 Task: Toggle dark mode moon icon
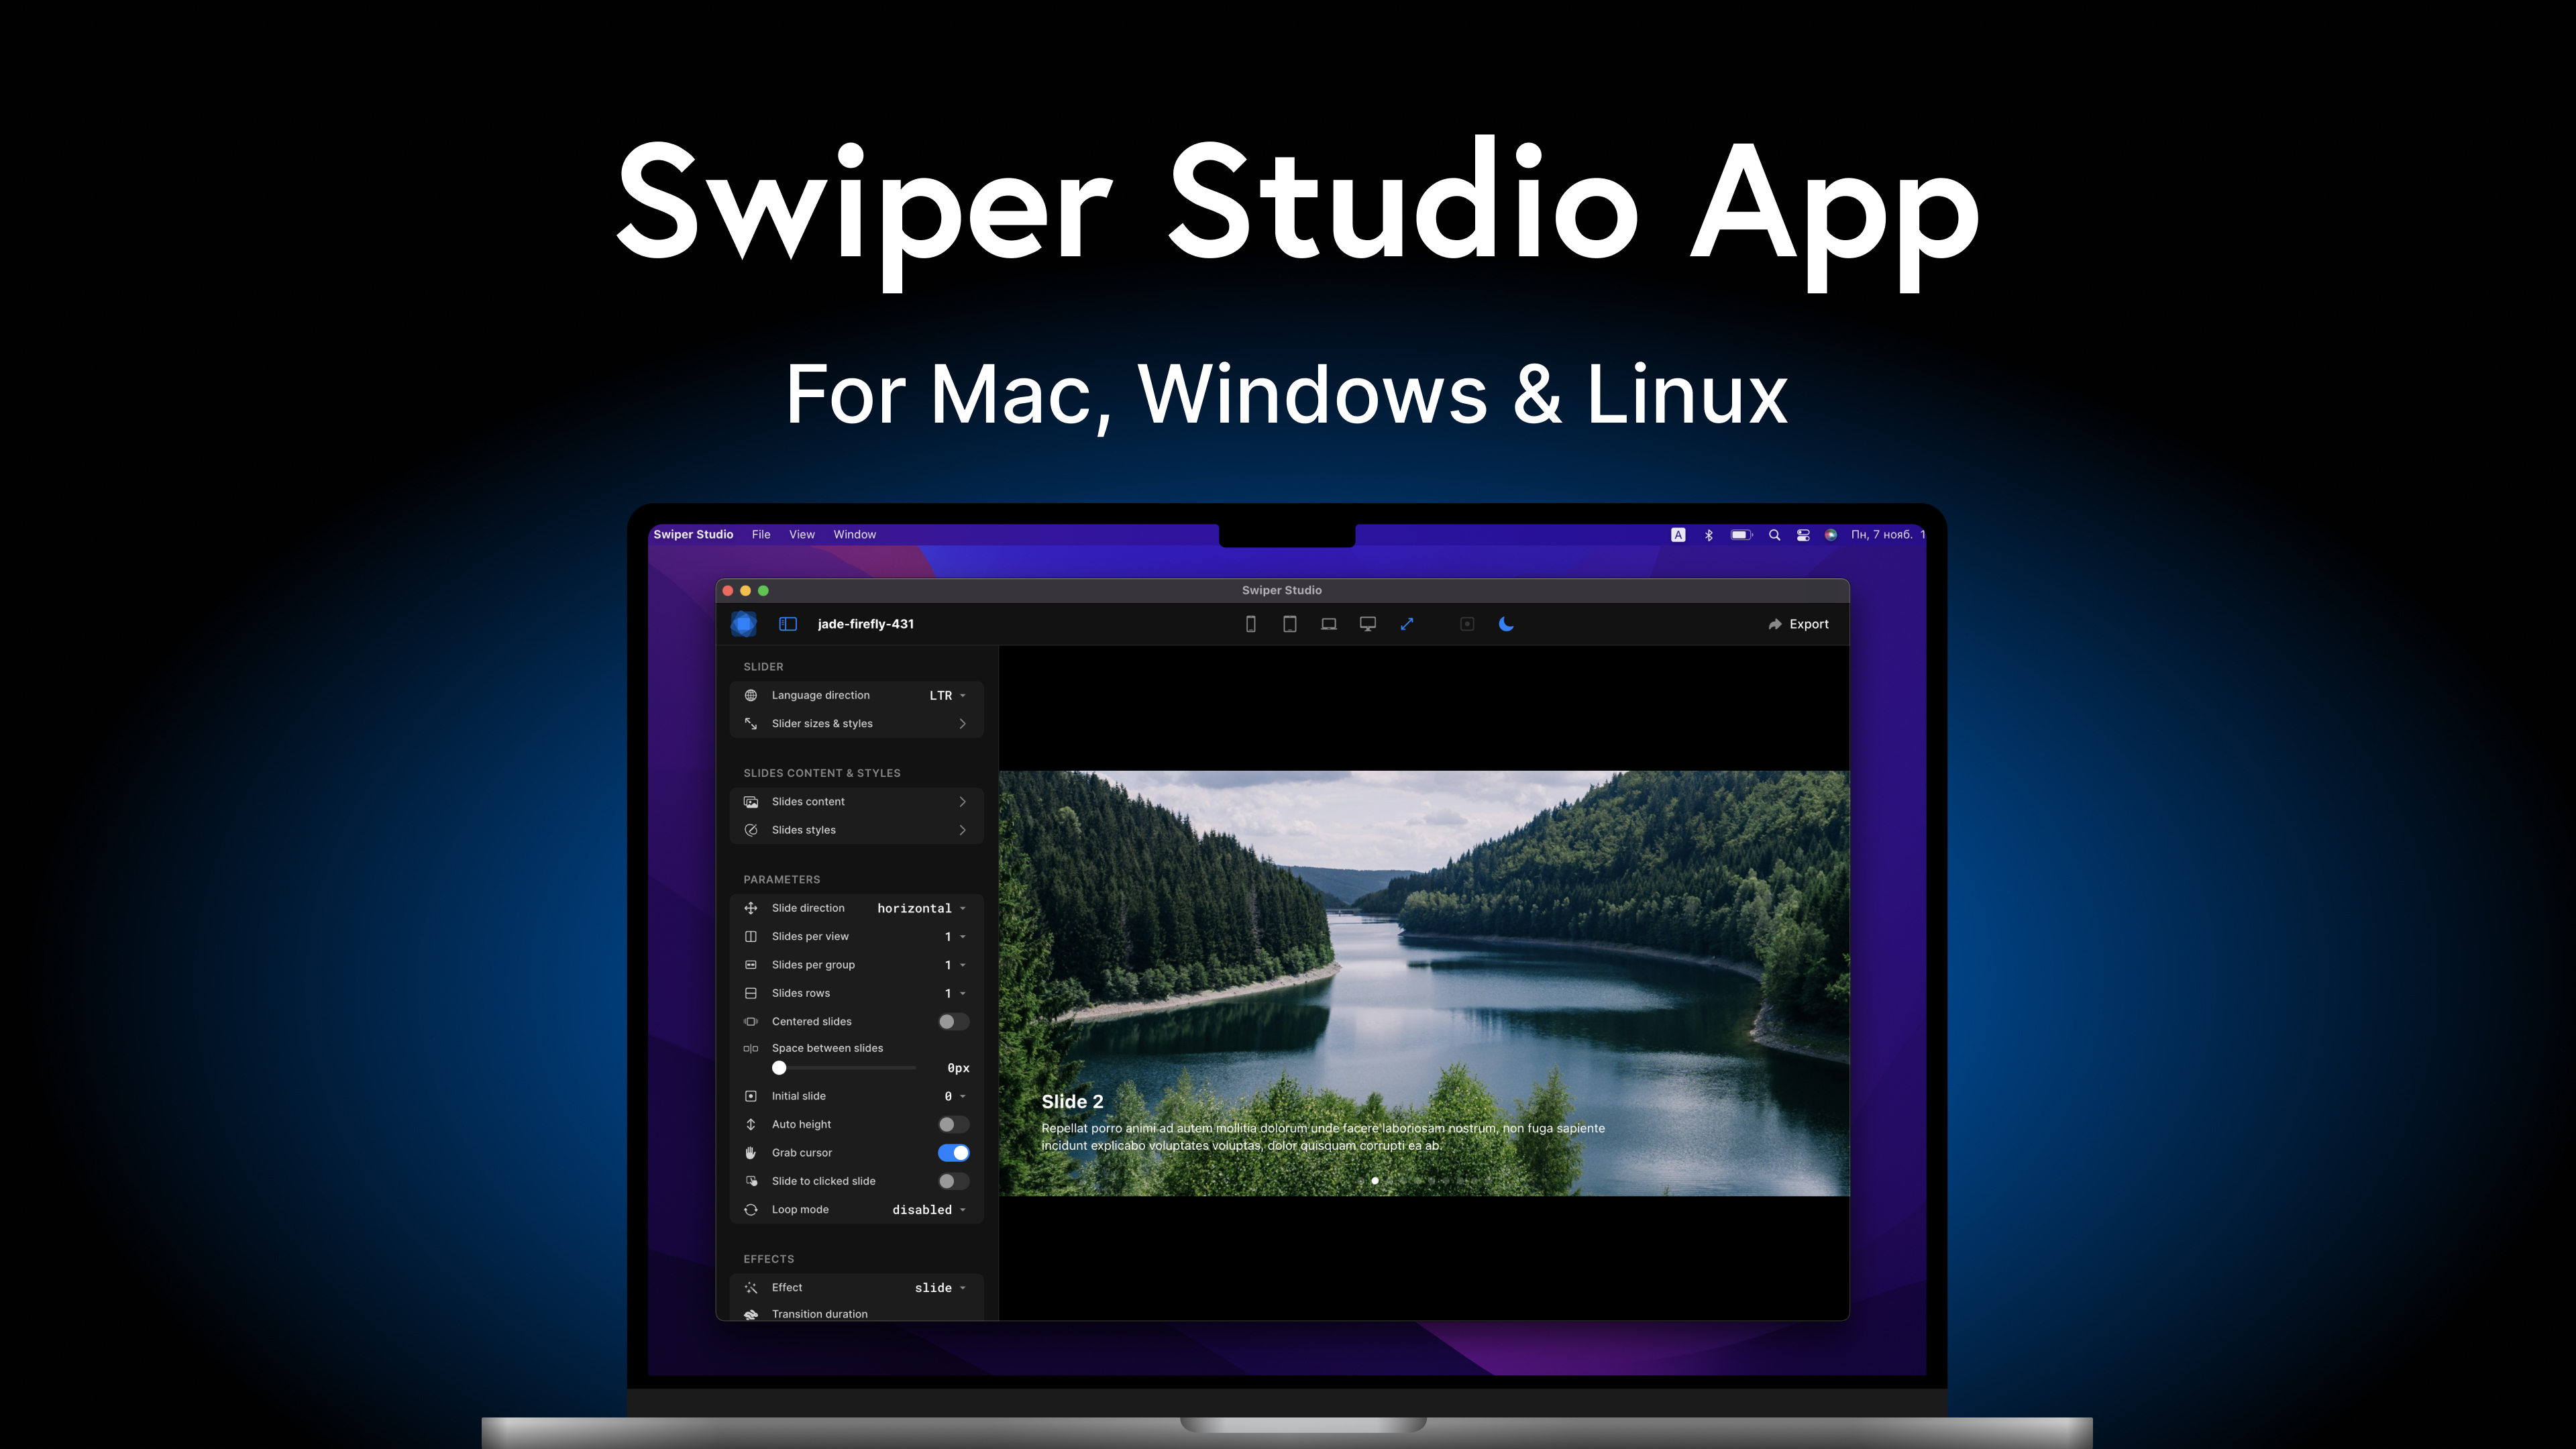1506,624
